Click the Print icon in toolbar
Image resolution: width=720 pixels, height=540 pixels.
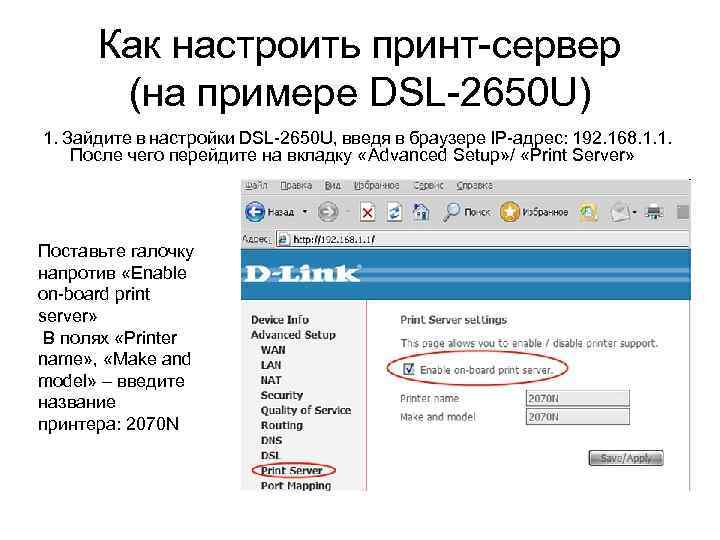pos(654,212)
